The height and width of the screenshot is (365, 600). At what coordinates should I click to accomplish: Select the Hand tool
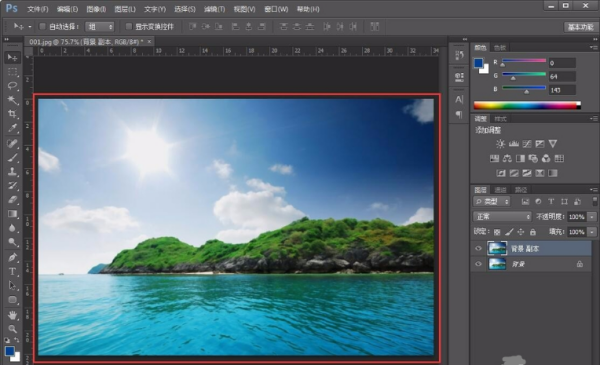pos(12,315)
